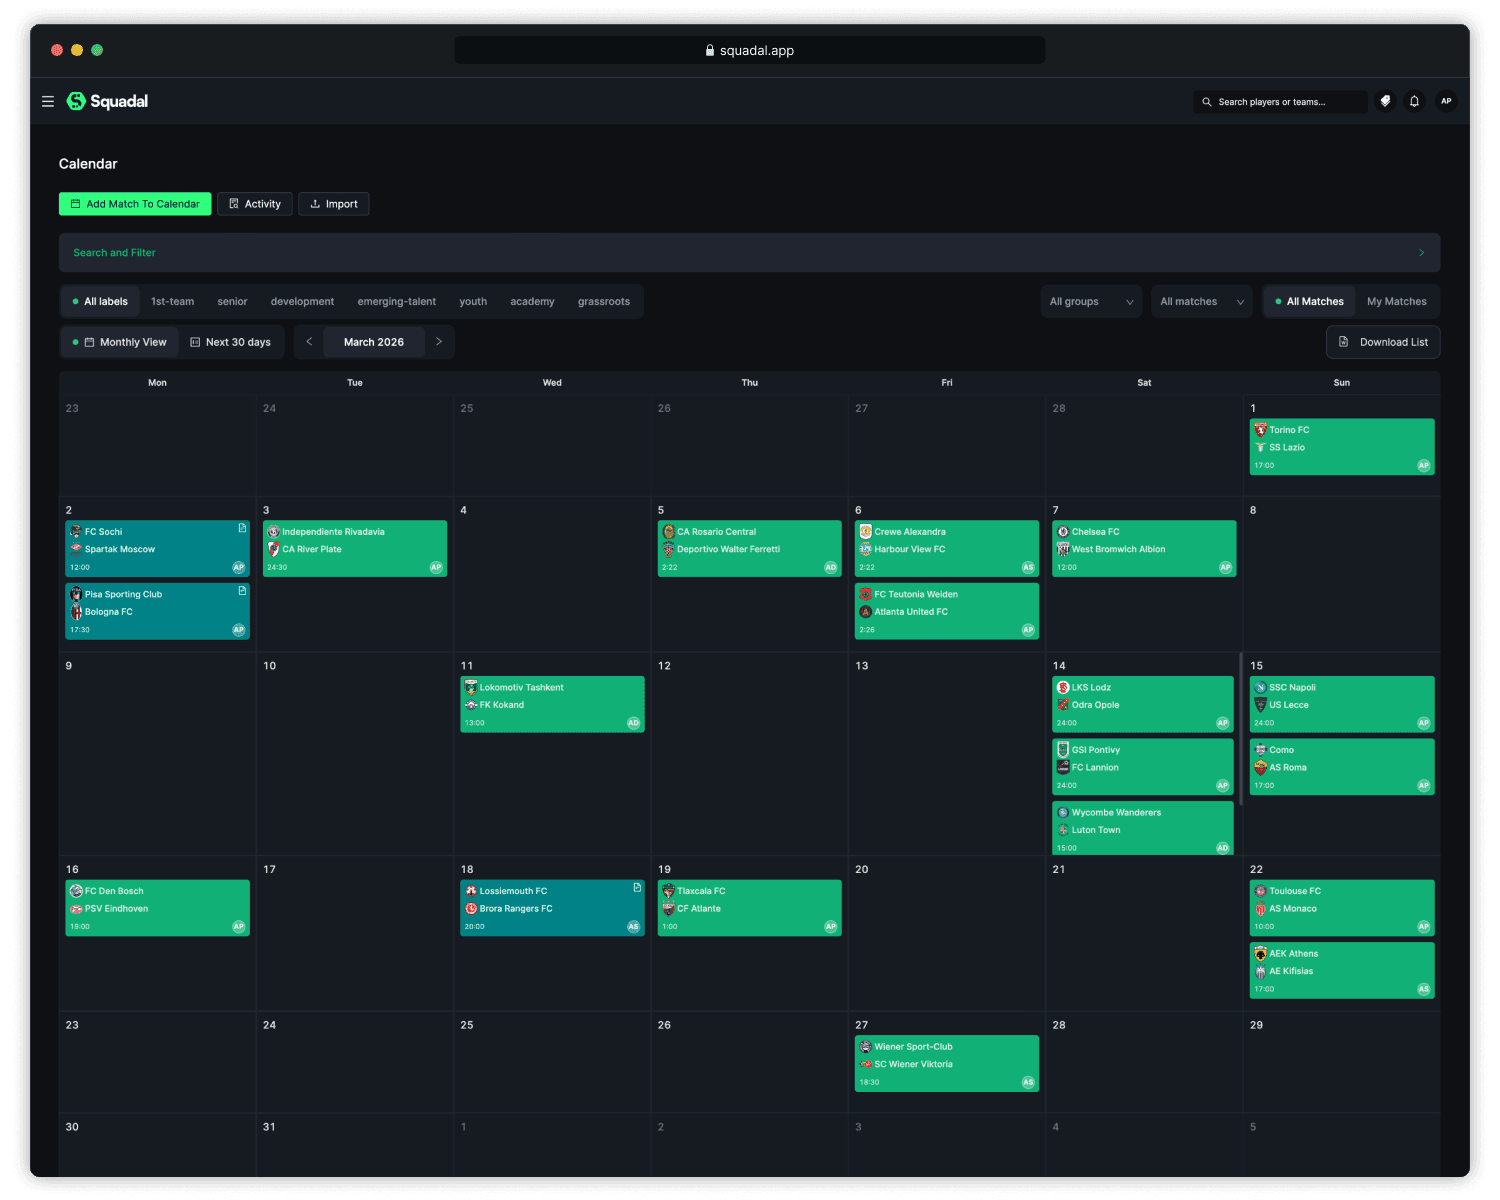1500x1200 pixels.
Task: Click the Import button
Action: click(x=334, y=204)
